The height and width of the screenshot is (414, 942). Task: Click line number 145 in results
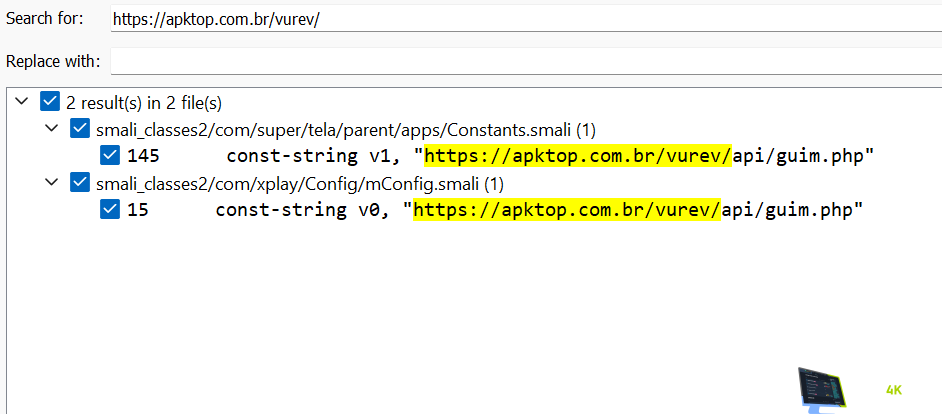pos(144,156)
